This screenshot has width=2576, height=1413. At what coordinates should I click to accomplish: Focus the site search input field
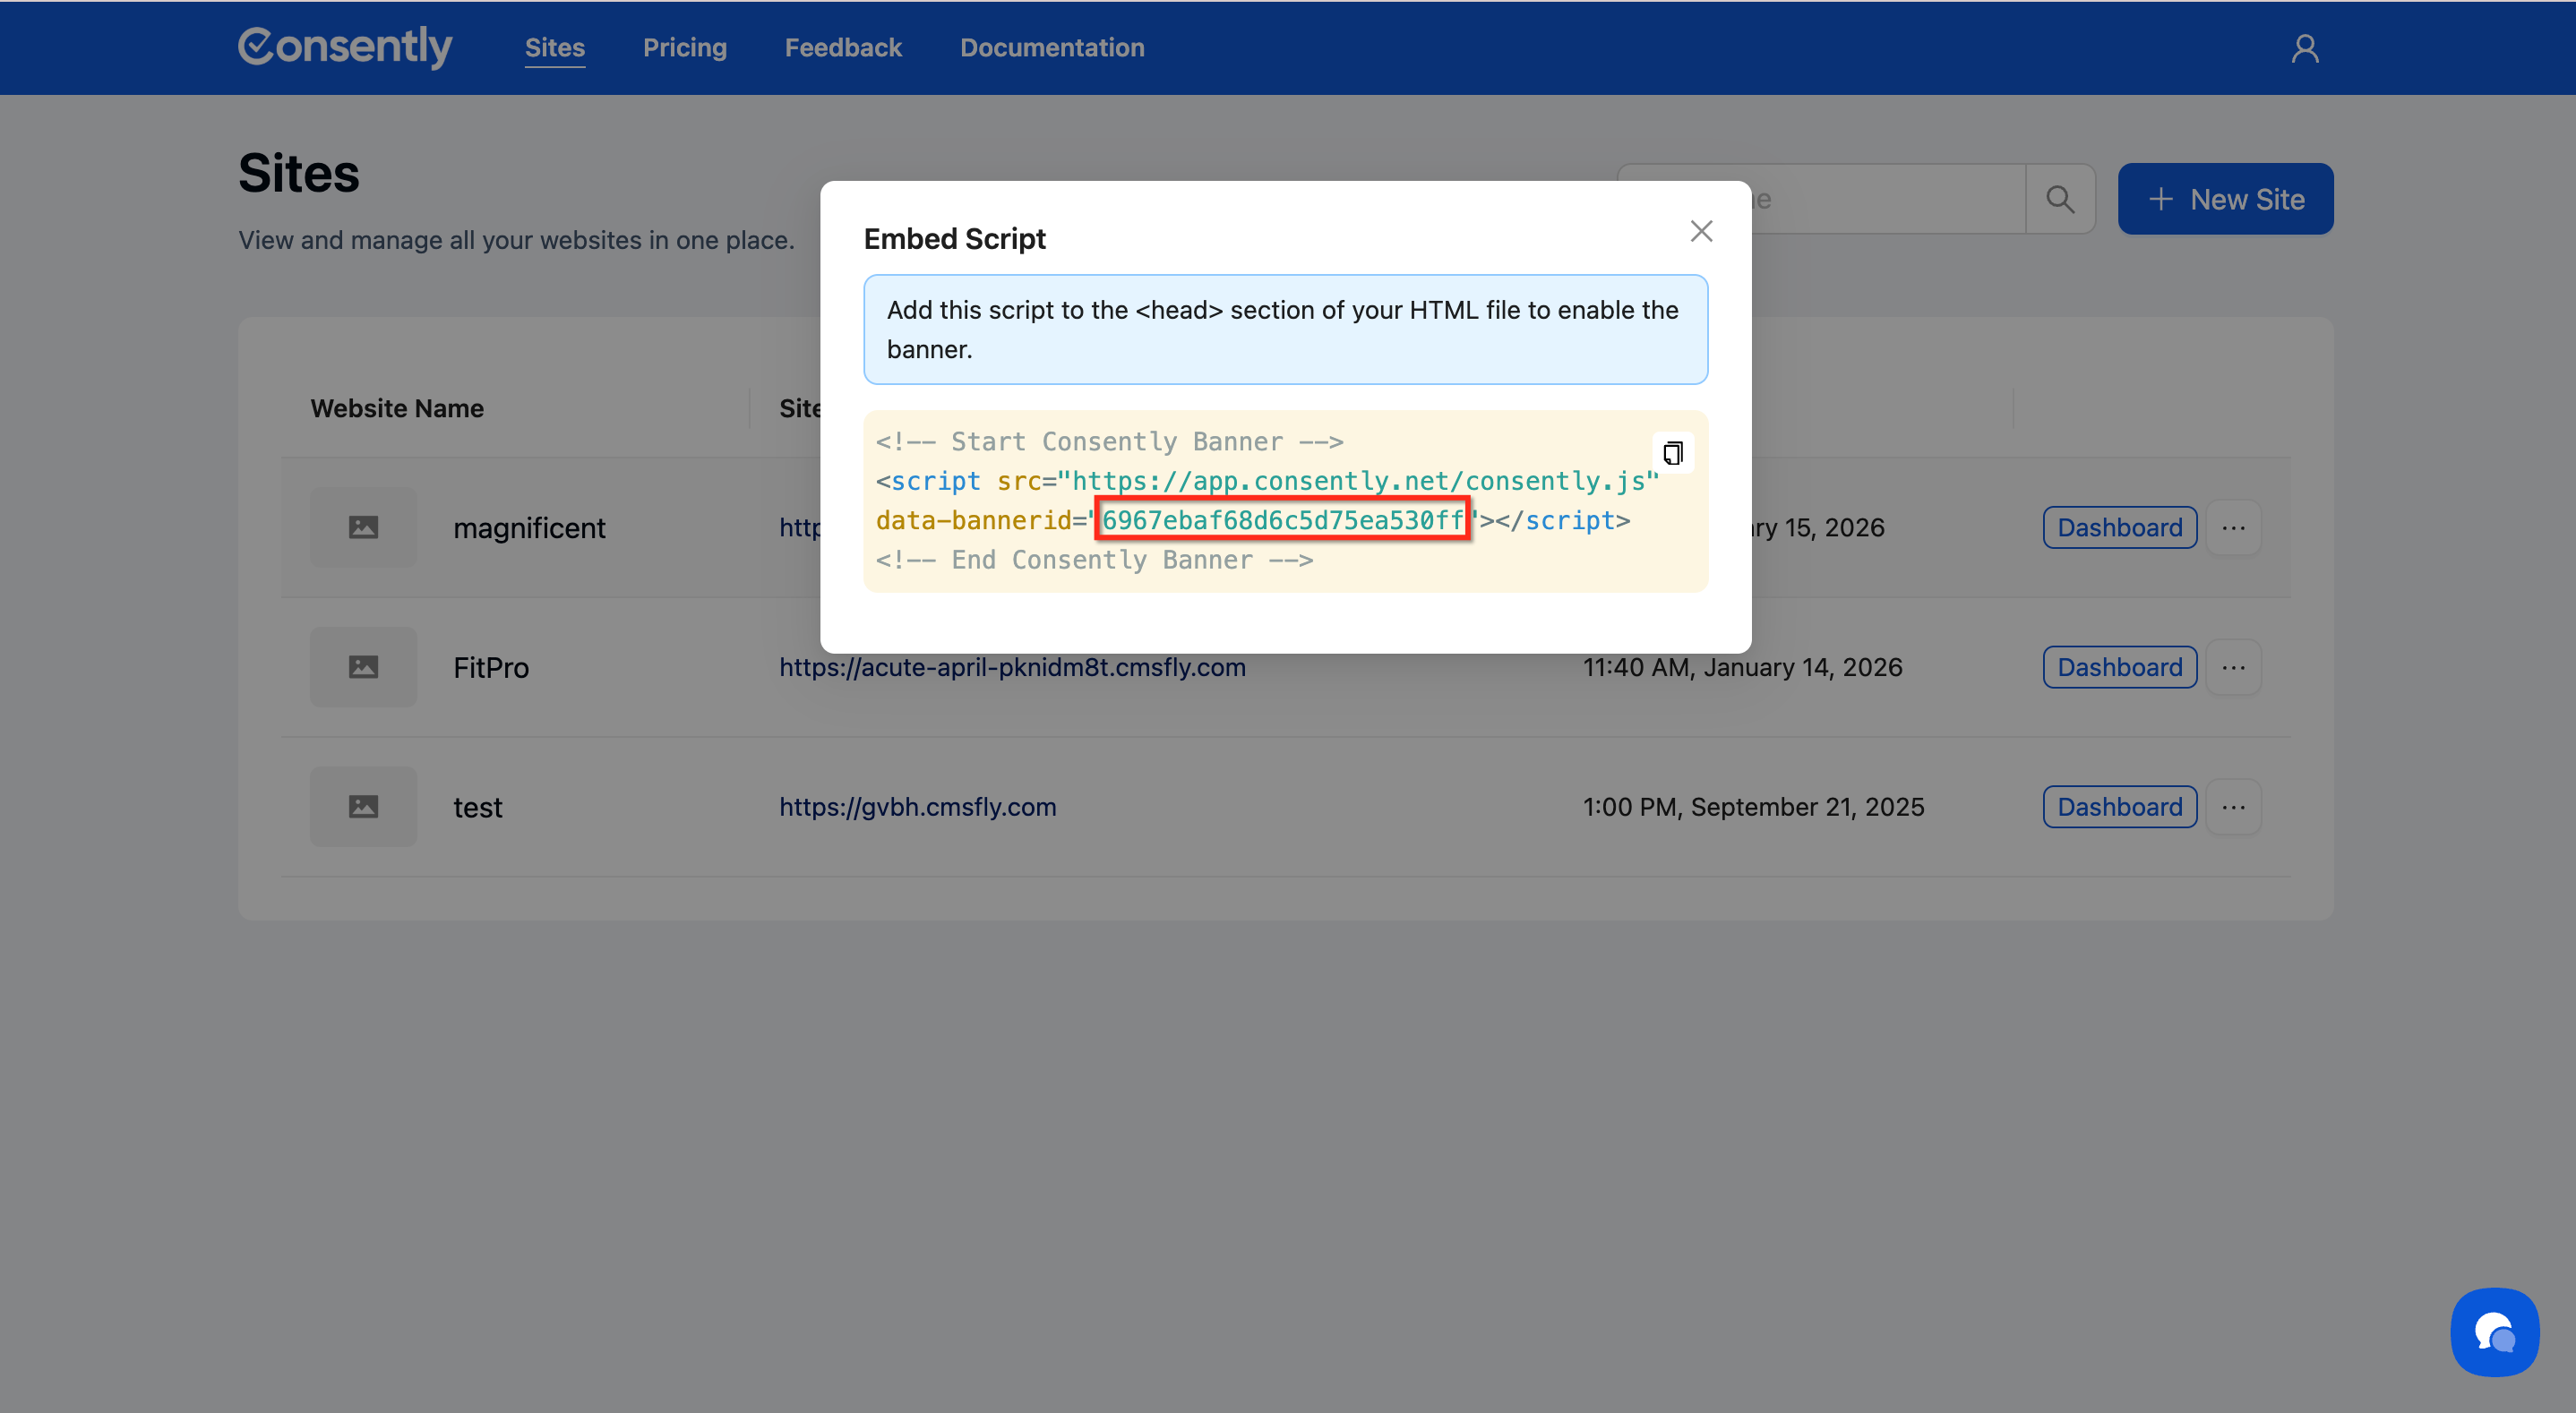(x=1890, y=199)
